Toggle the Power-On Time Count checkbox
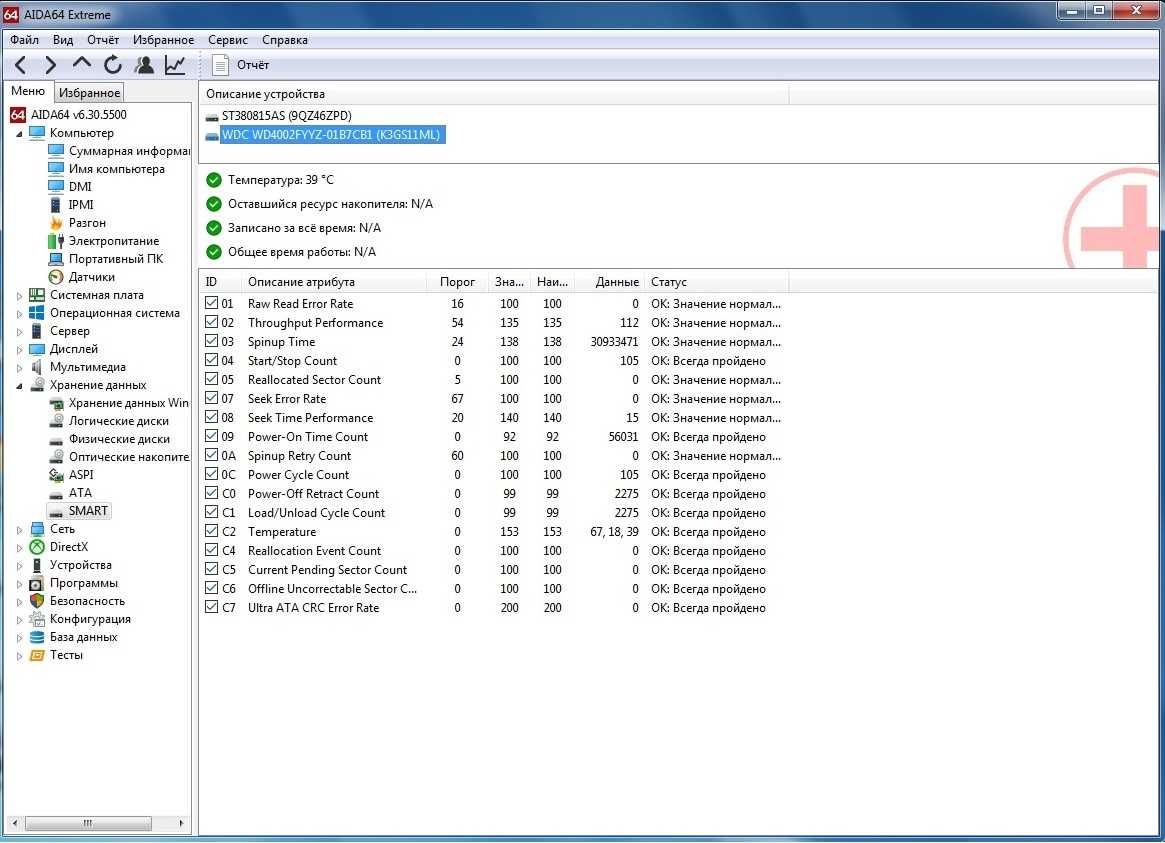 [212, 436]
